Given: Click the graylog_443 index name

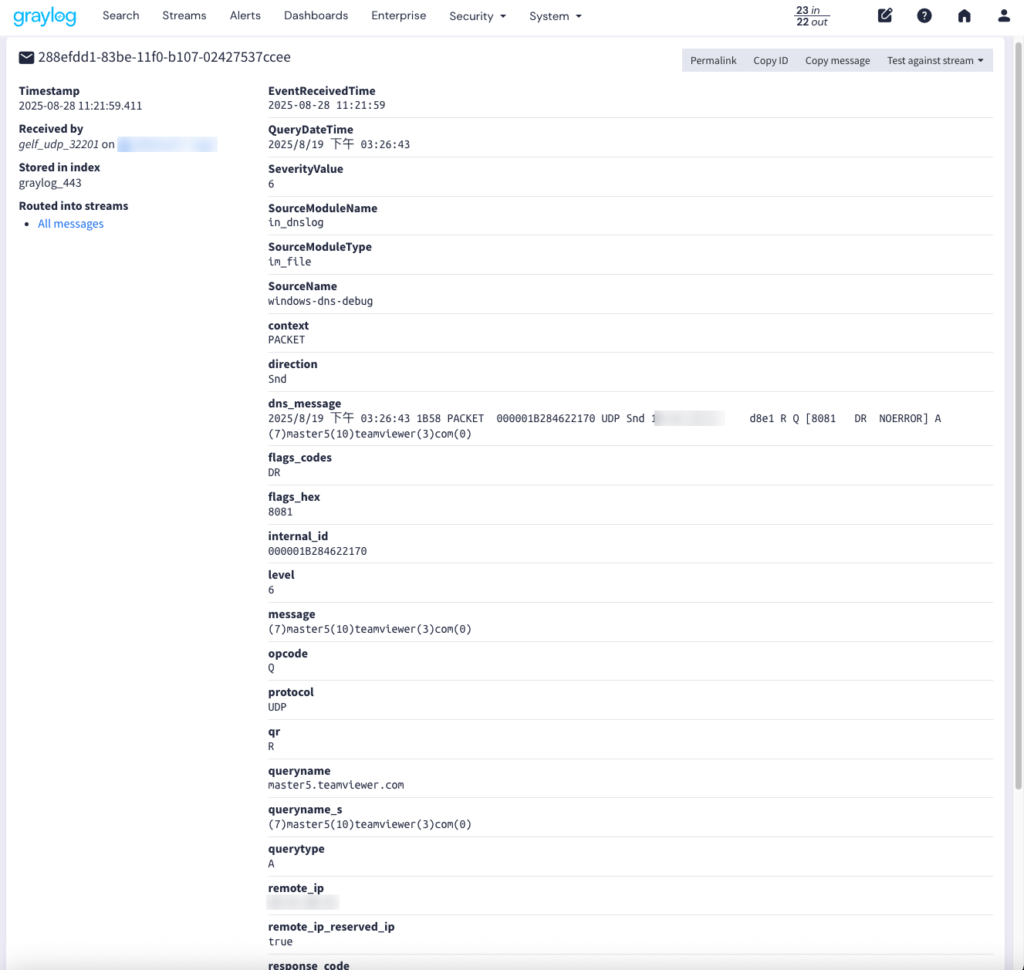Looking at the screenshot, I should (50, 183).
